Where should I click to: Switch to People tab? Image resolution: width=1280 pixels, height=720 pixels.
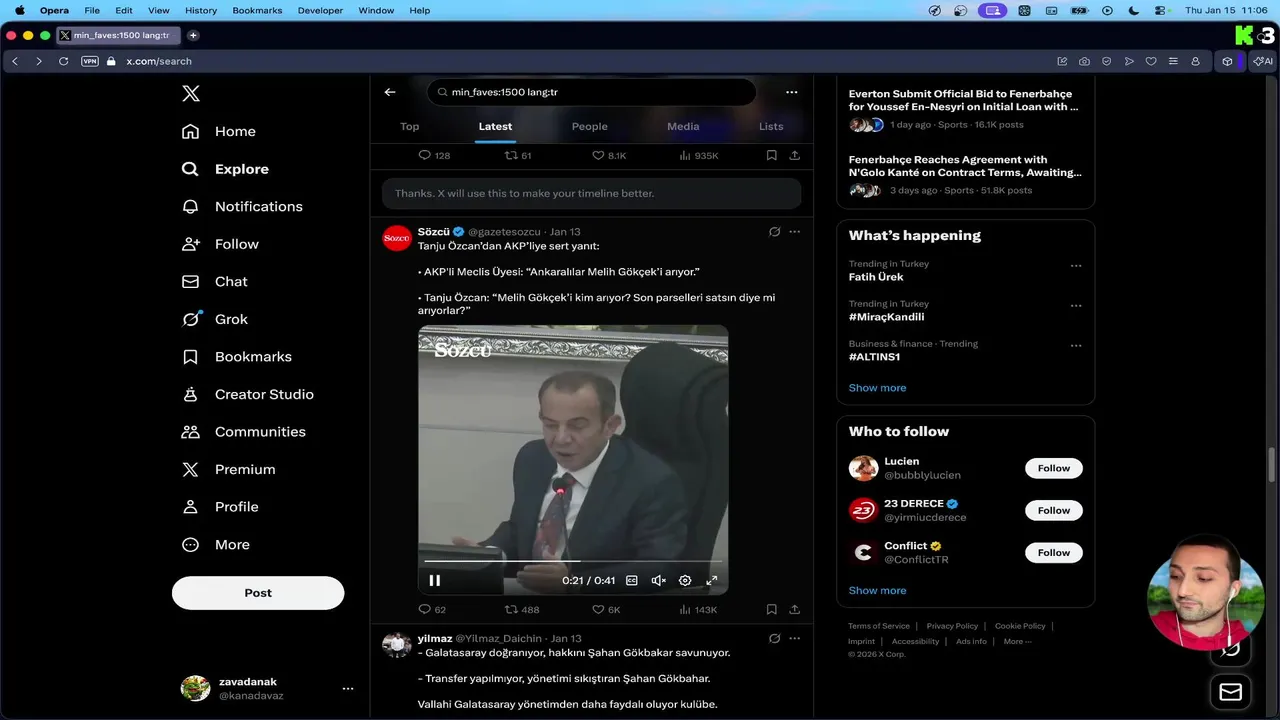click(590, 126)
